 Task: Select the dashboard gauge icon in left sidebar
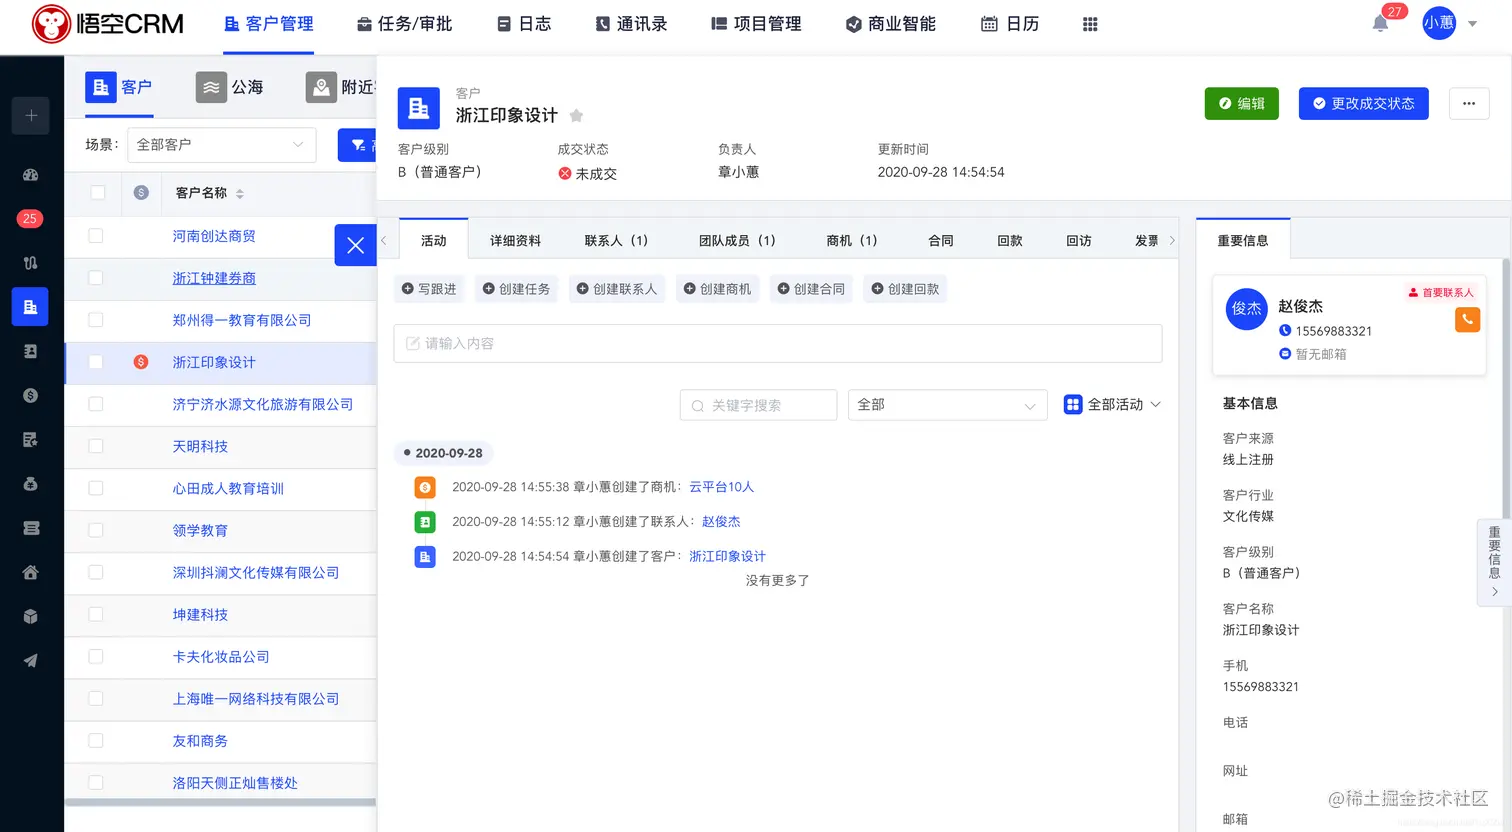click(x=30, y=175)
